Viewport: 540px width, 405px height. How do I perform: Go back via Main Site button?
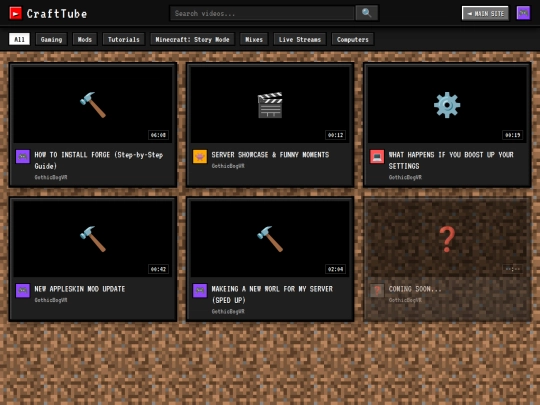tap(485, 13)
